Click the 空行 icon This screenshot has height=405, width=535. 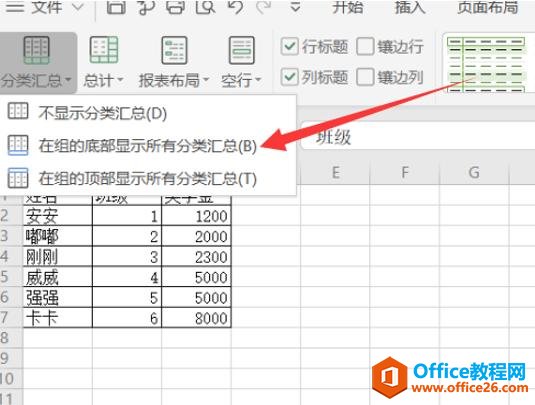click(x=242, y=50)
